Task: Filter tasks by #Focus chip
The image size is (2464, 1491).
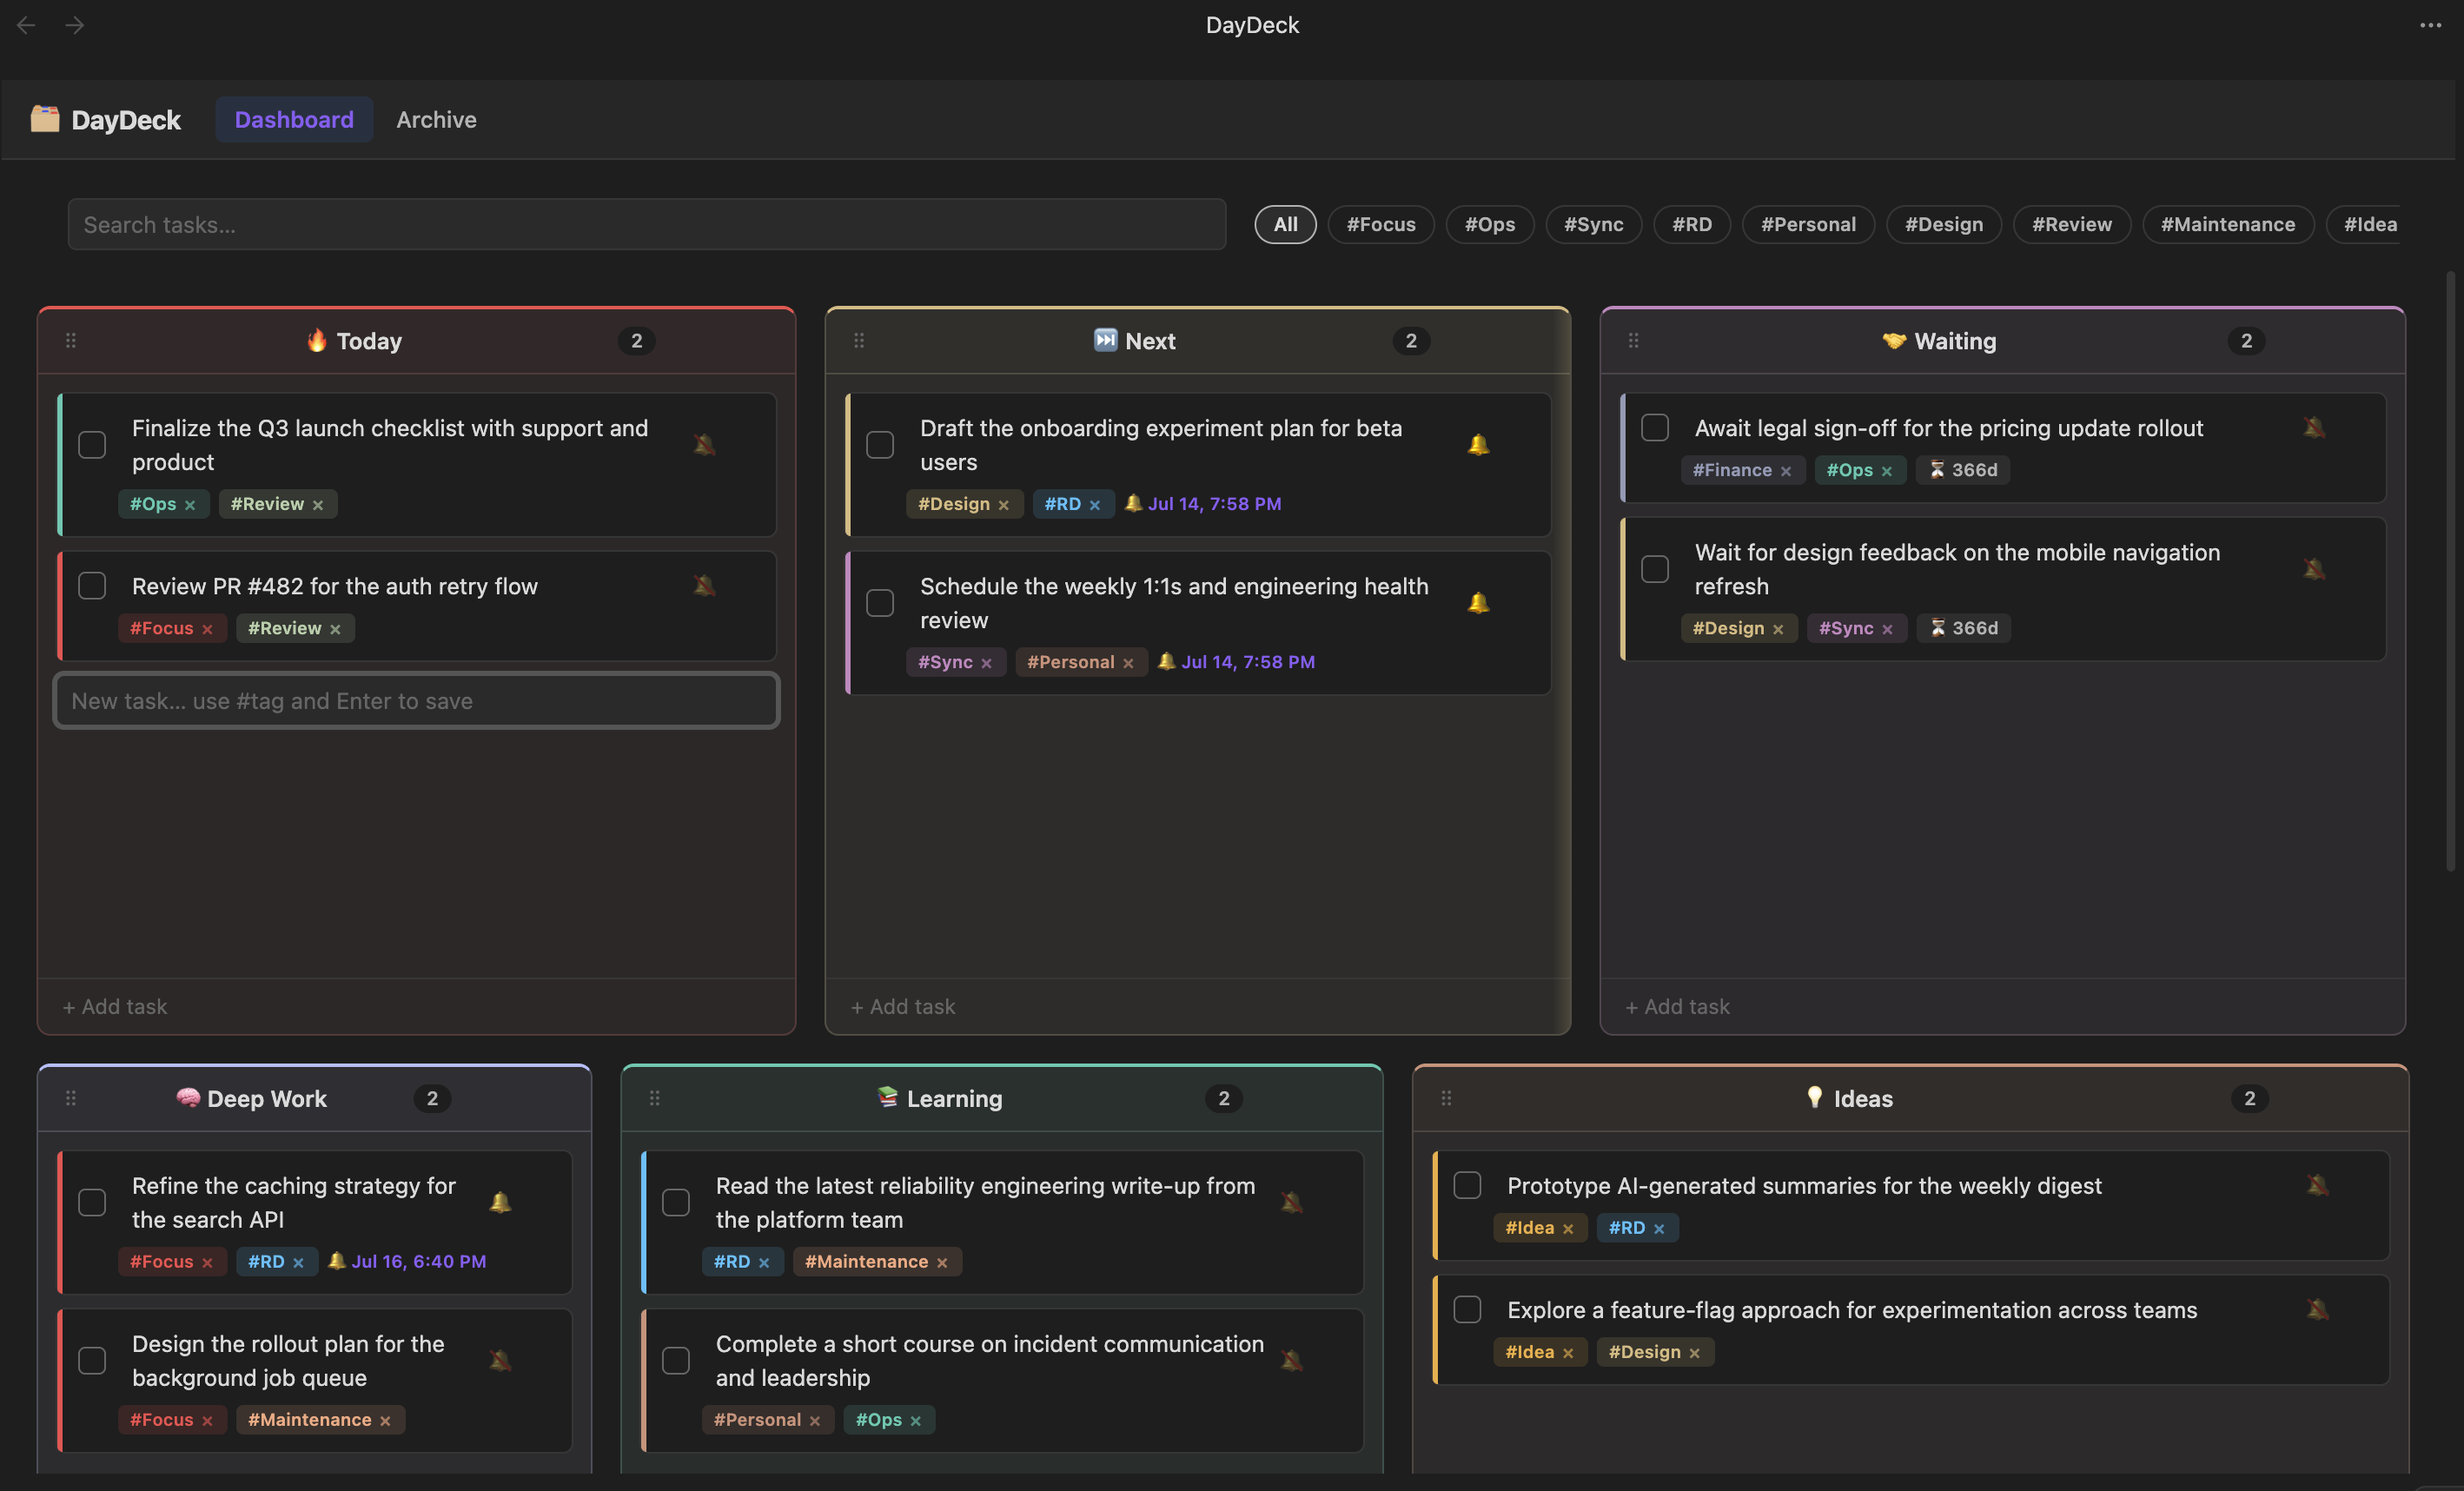Action: (x=1381, y=224)
